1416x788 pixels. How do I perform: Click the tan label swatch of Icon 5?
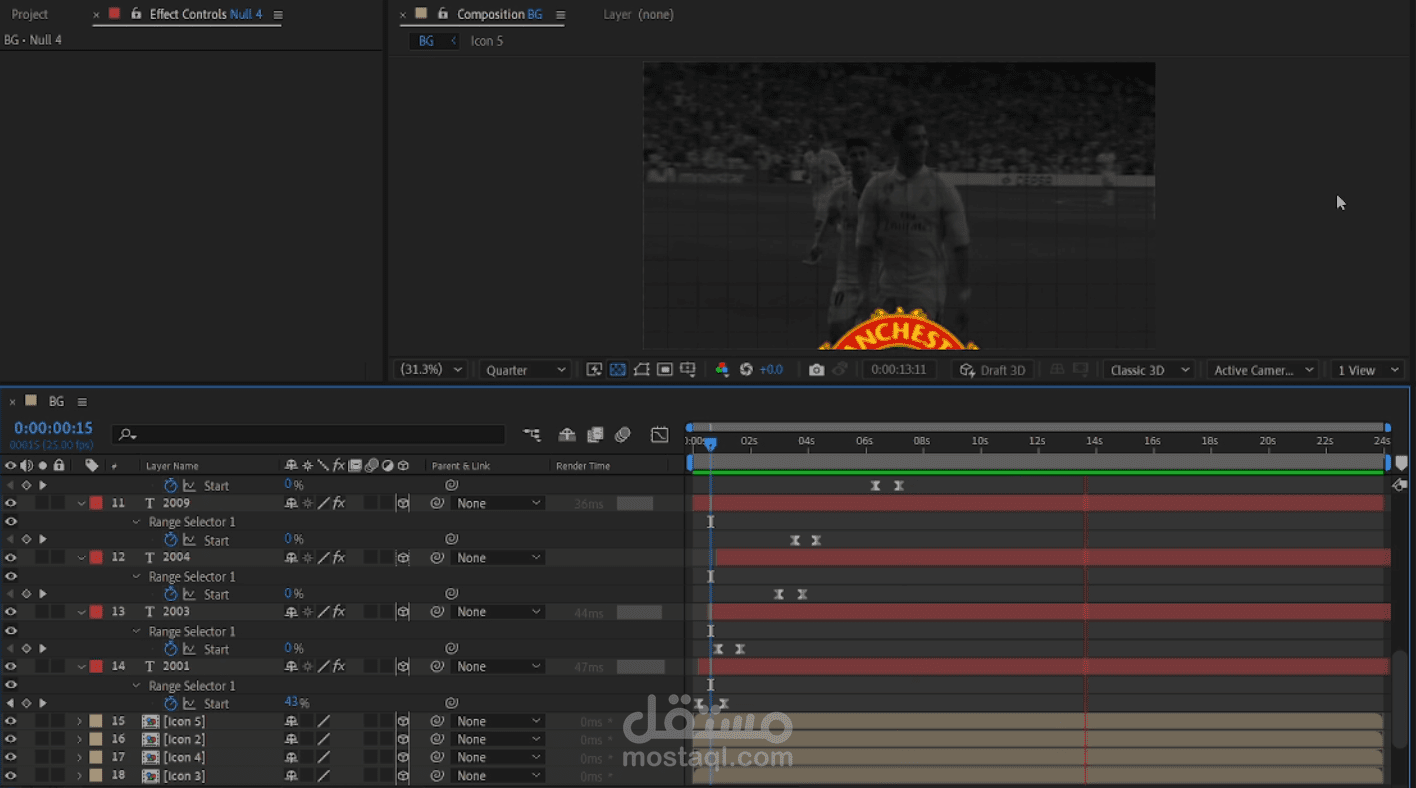point(96,721)
